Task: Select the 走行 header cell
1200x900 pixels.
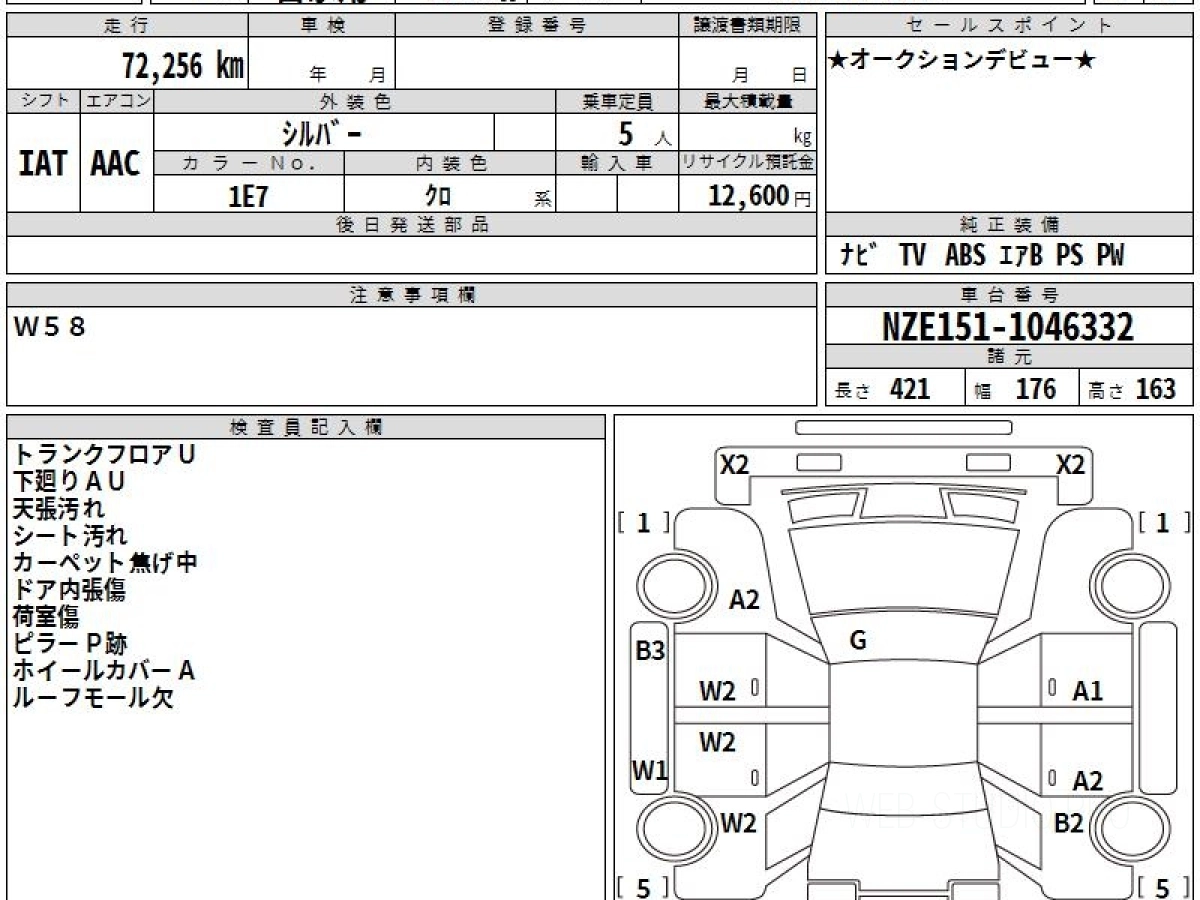Action: click(x=127, y=26)
